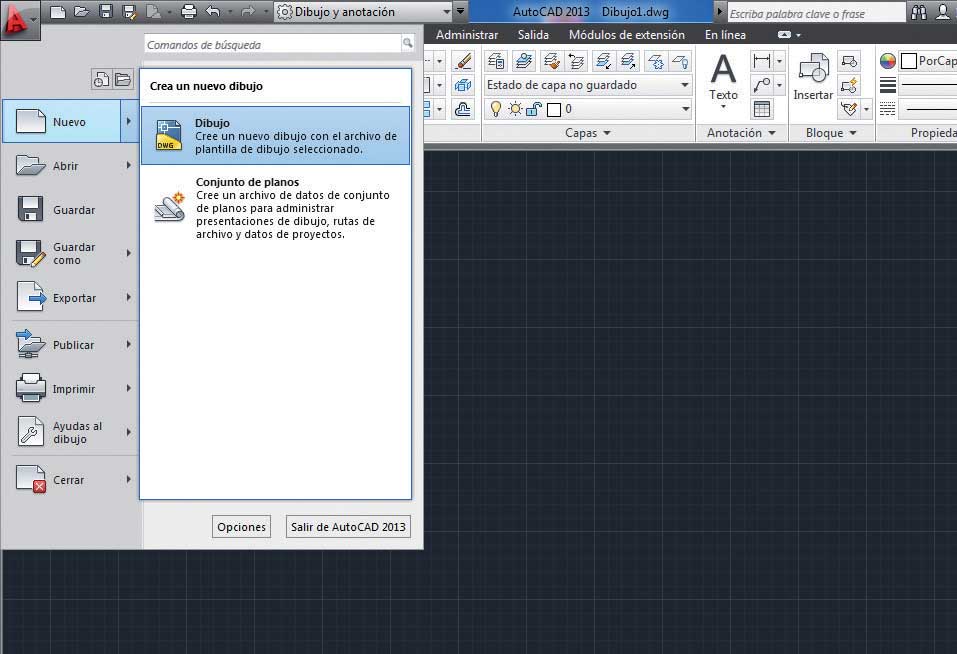Choose Conjunto de planos option
The height and width of the screenshot is (654, 957).
(276, 207)
